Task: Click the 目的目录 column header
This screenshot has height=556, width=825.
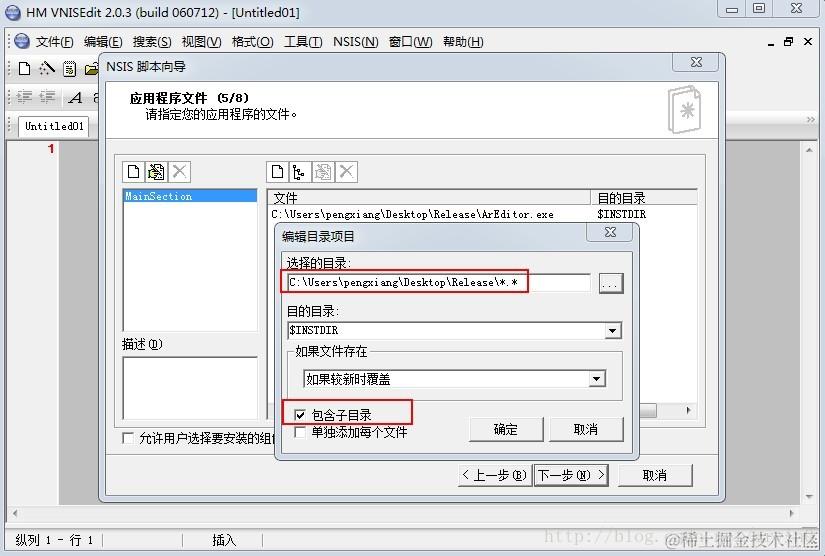Action: pos(643,198)
